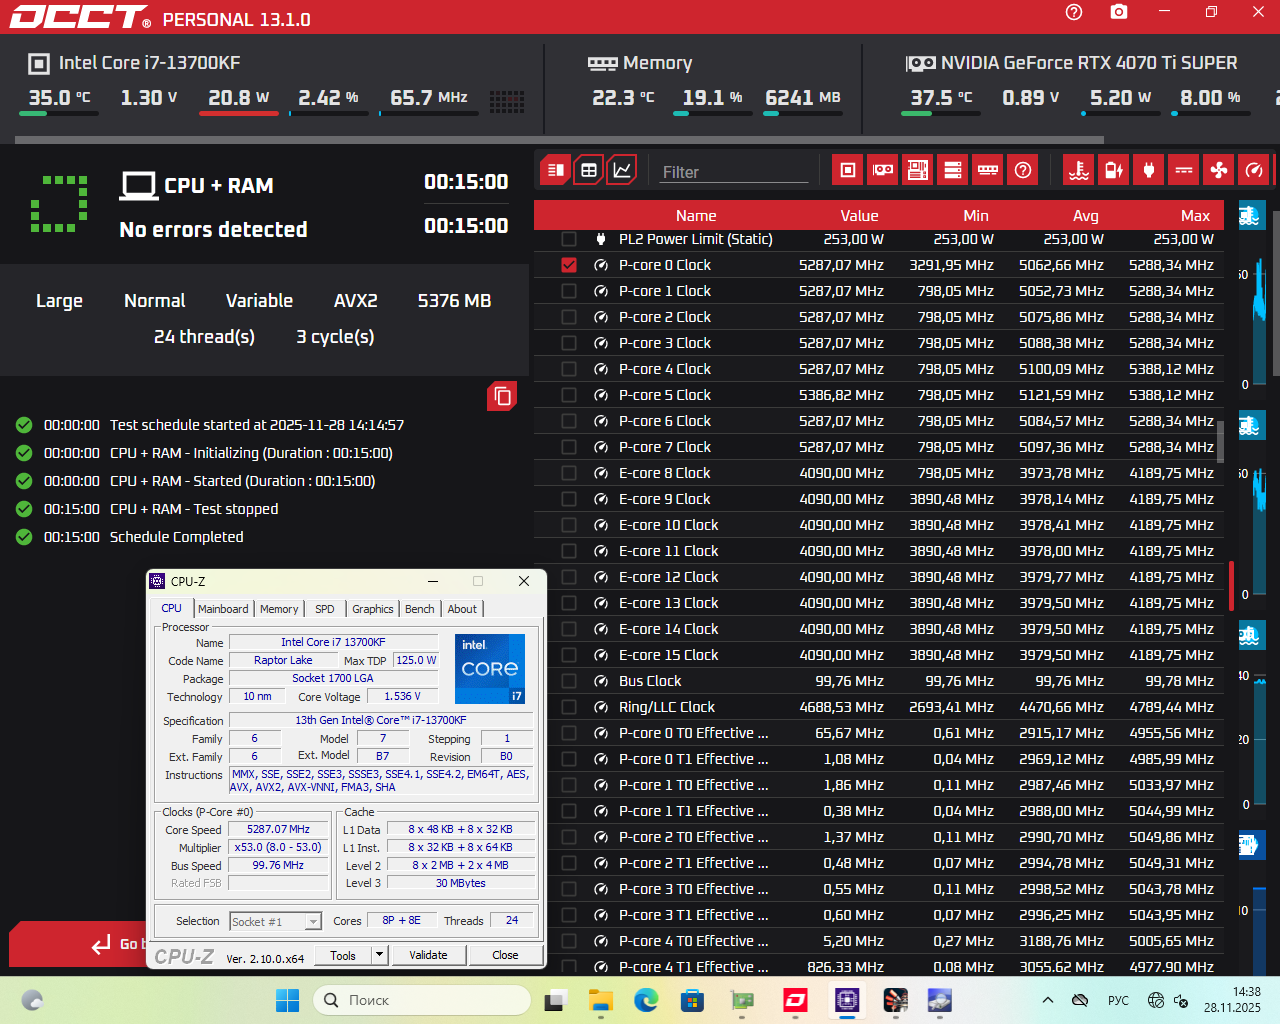Switch the monitoring panel to graph view
Screen dimensions: 1280x1024
(622, 170)
